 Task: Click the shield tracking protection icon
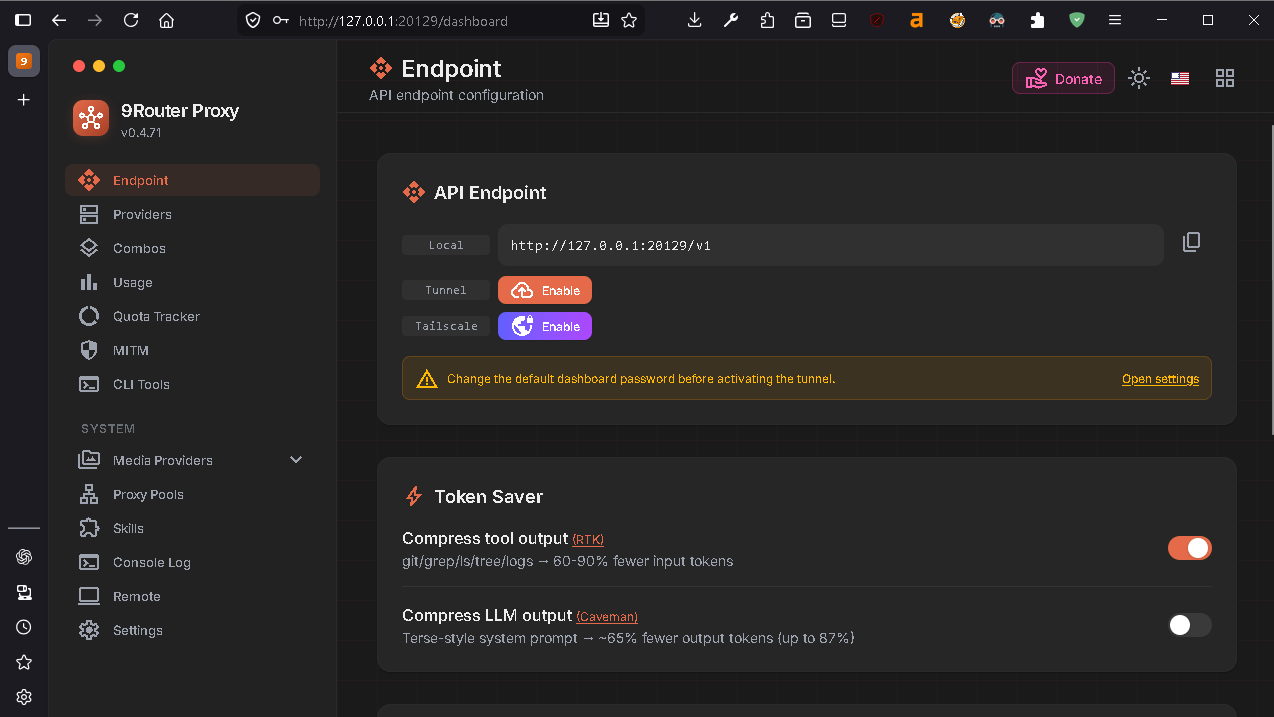(253, 20)
